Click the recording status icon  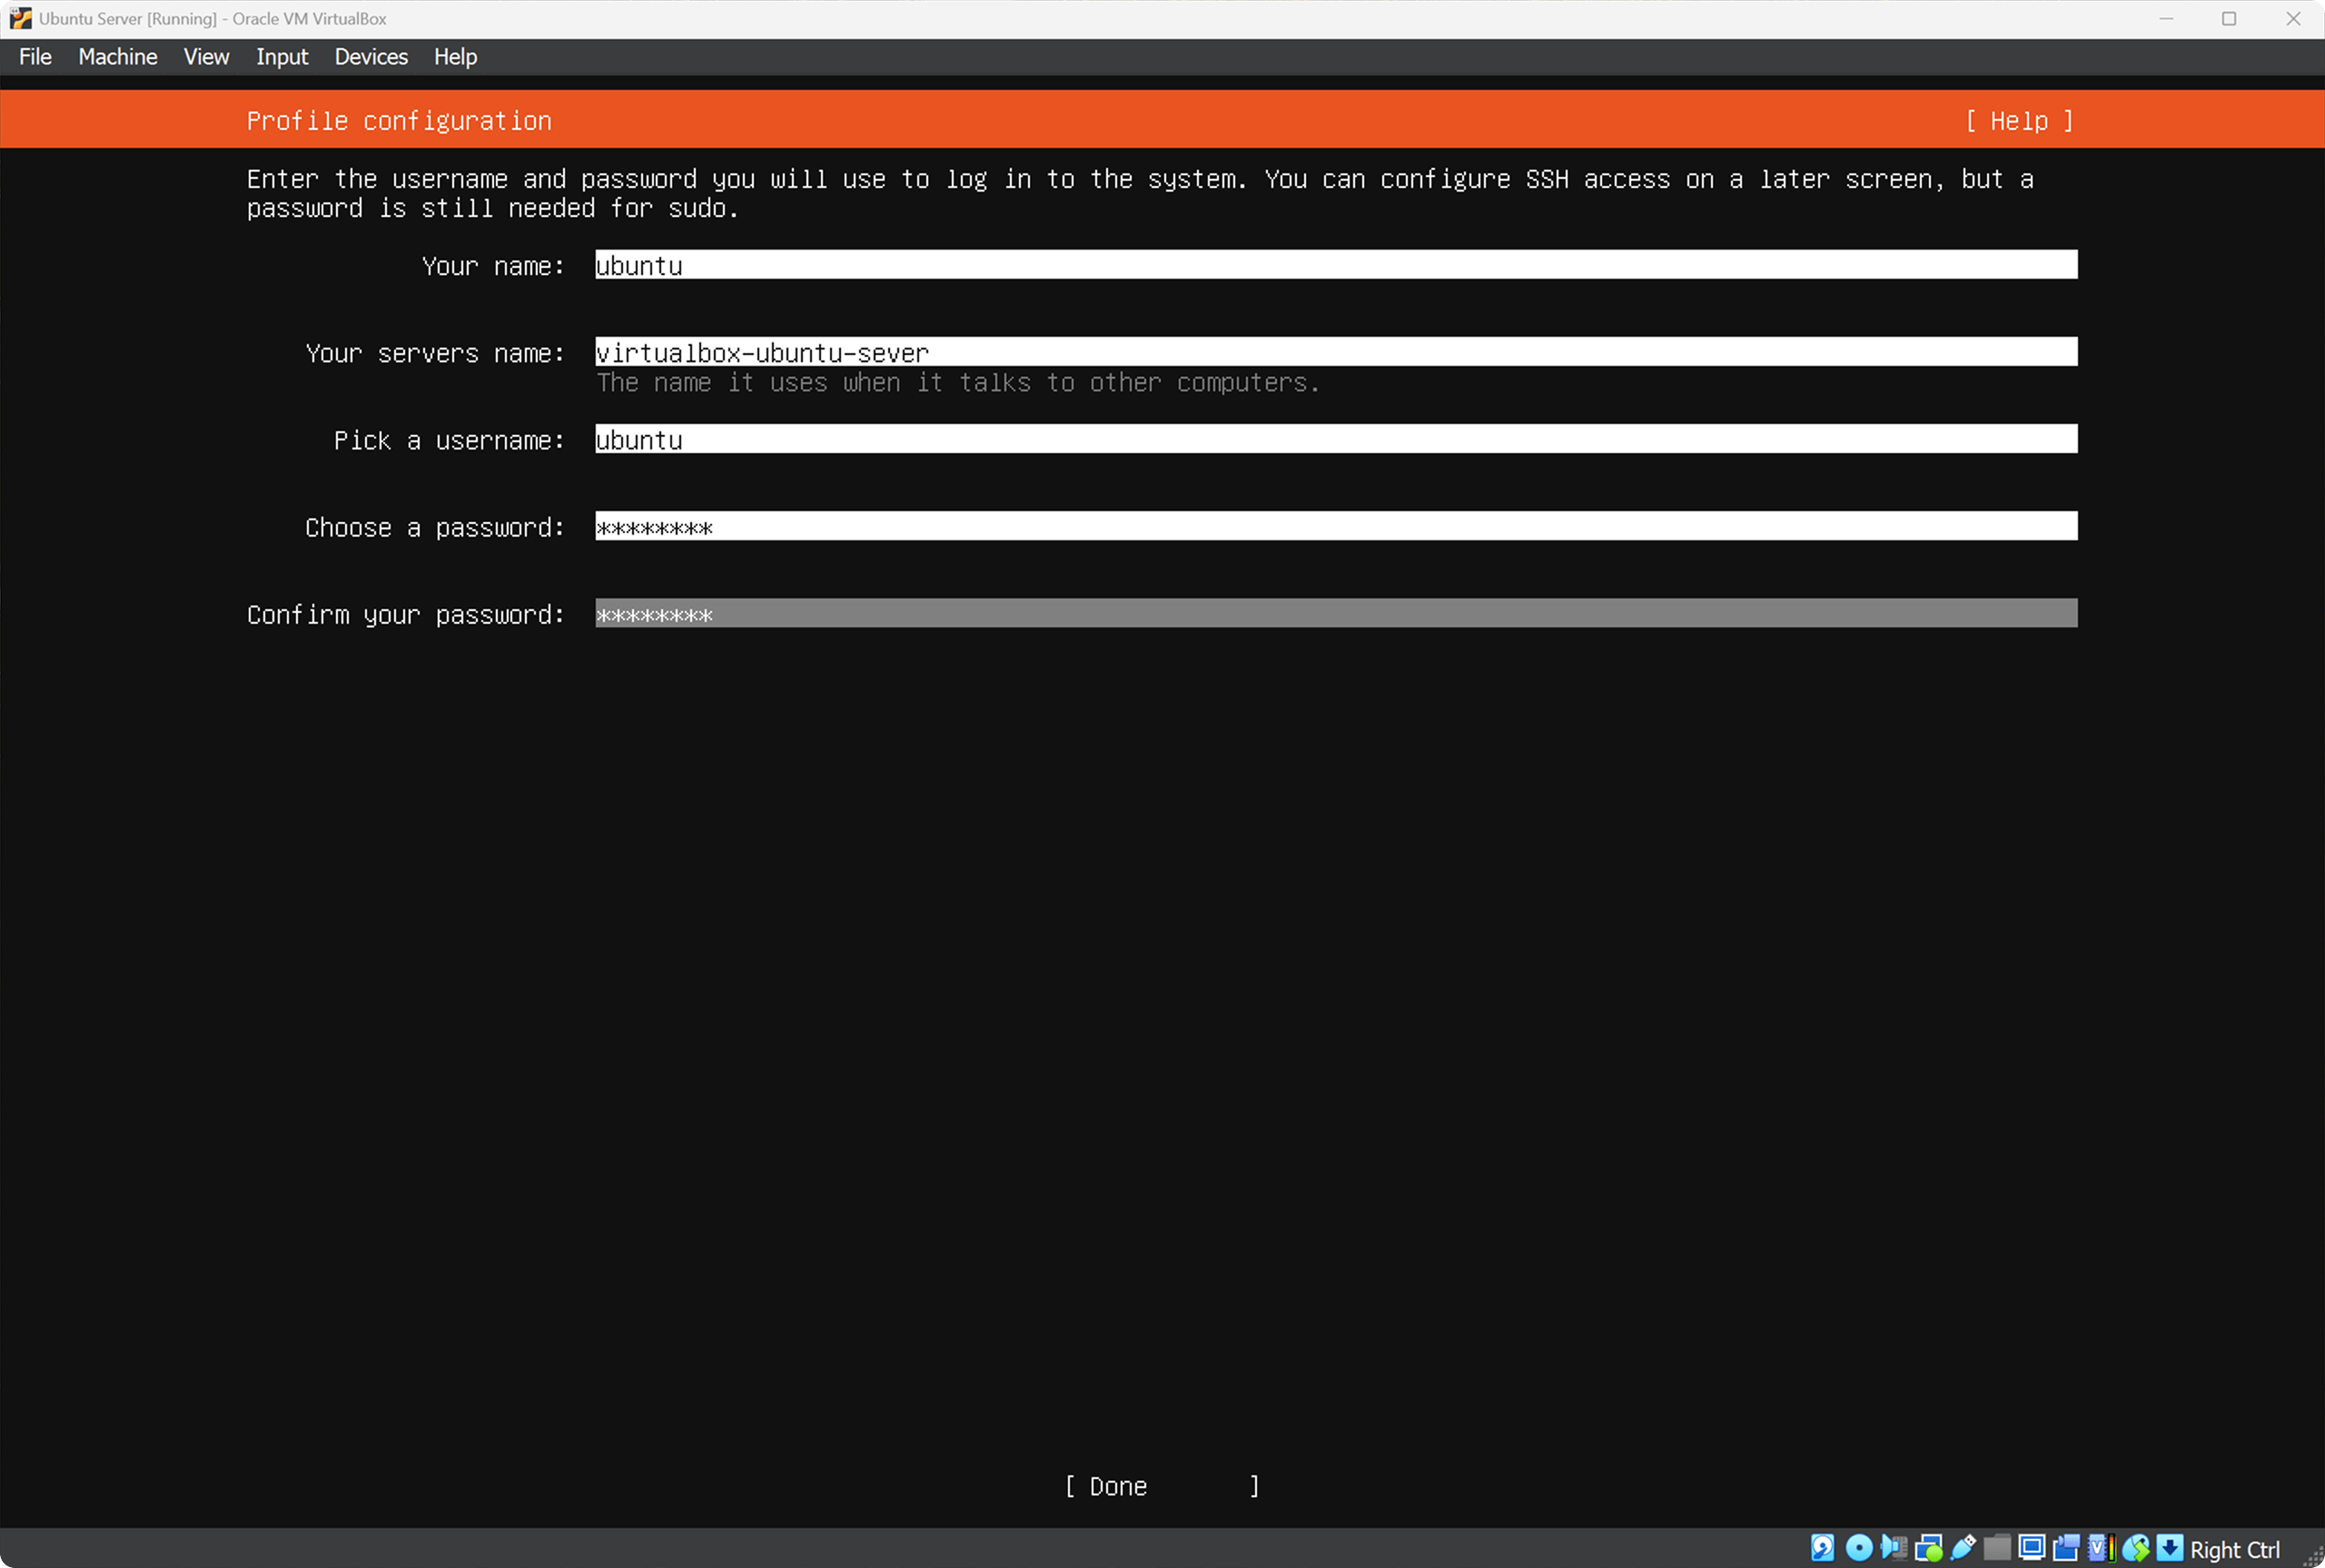2066,1548
